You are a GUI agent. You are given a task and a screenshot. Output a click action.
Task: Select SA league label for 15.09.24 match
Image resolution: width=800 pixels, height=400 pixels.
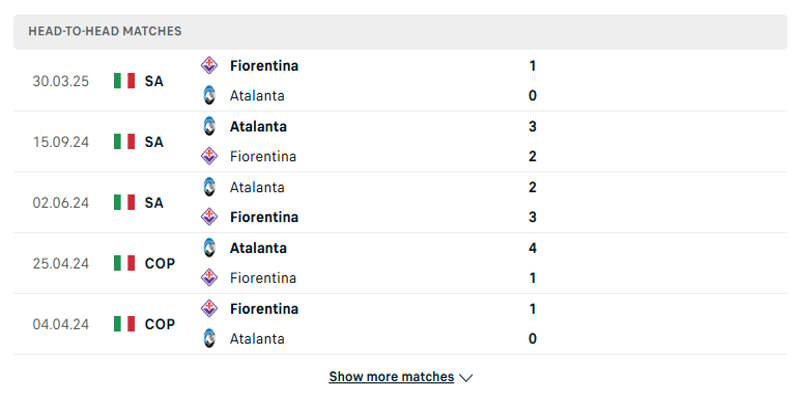pos(153,142)
